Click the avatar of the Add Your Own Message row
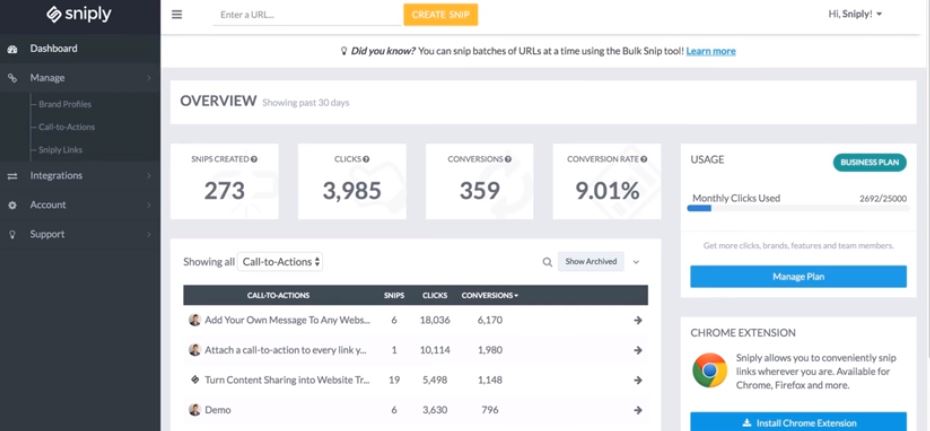Image resolution: width=930 pixels, height=431 pixels. (195, 320)
